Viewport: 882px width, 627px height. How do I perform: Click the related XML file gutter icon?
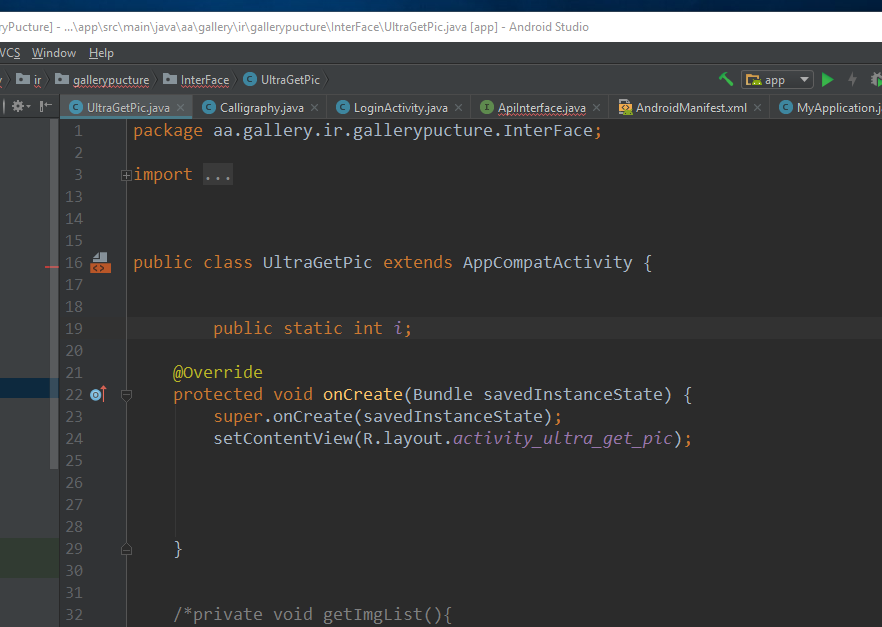[99, 263]
